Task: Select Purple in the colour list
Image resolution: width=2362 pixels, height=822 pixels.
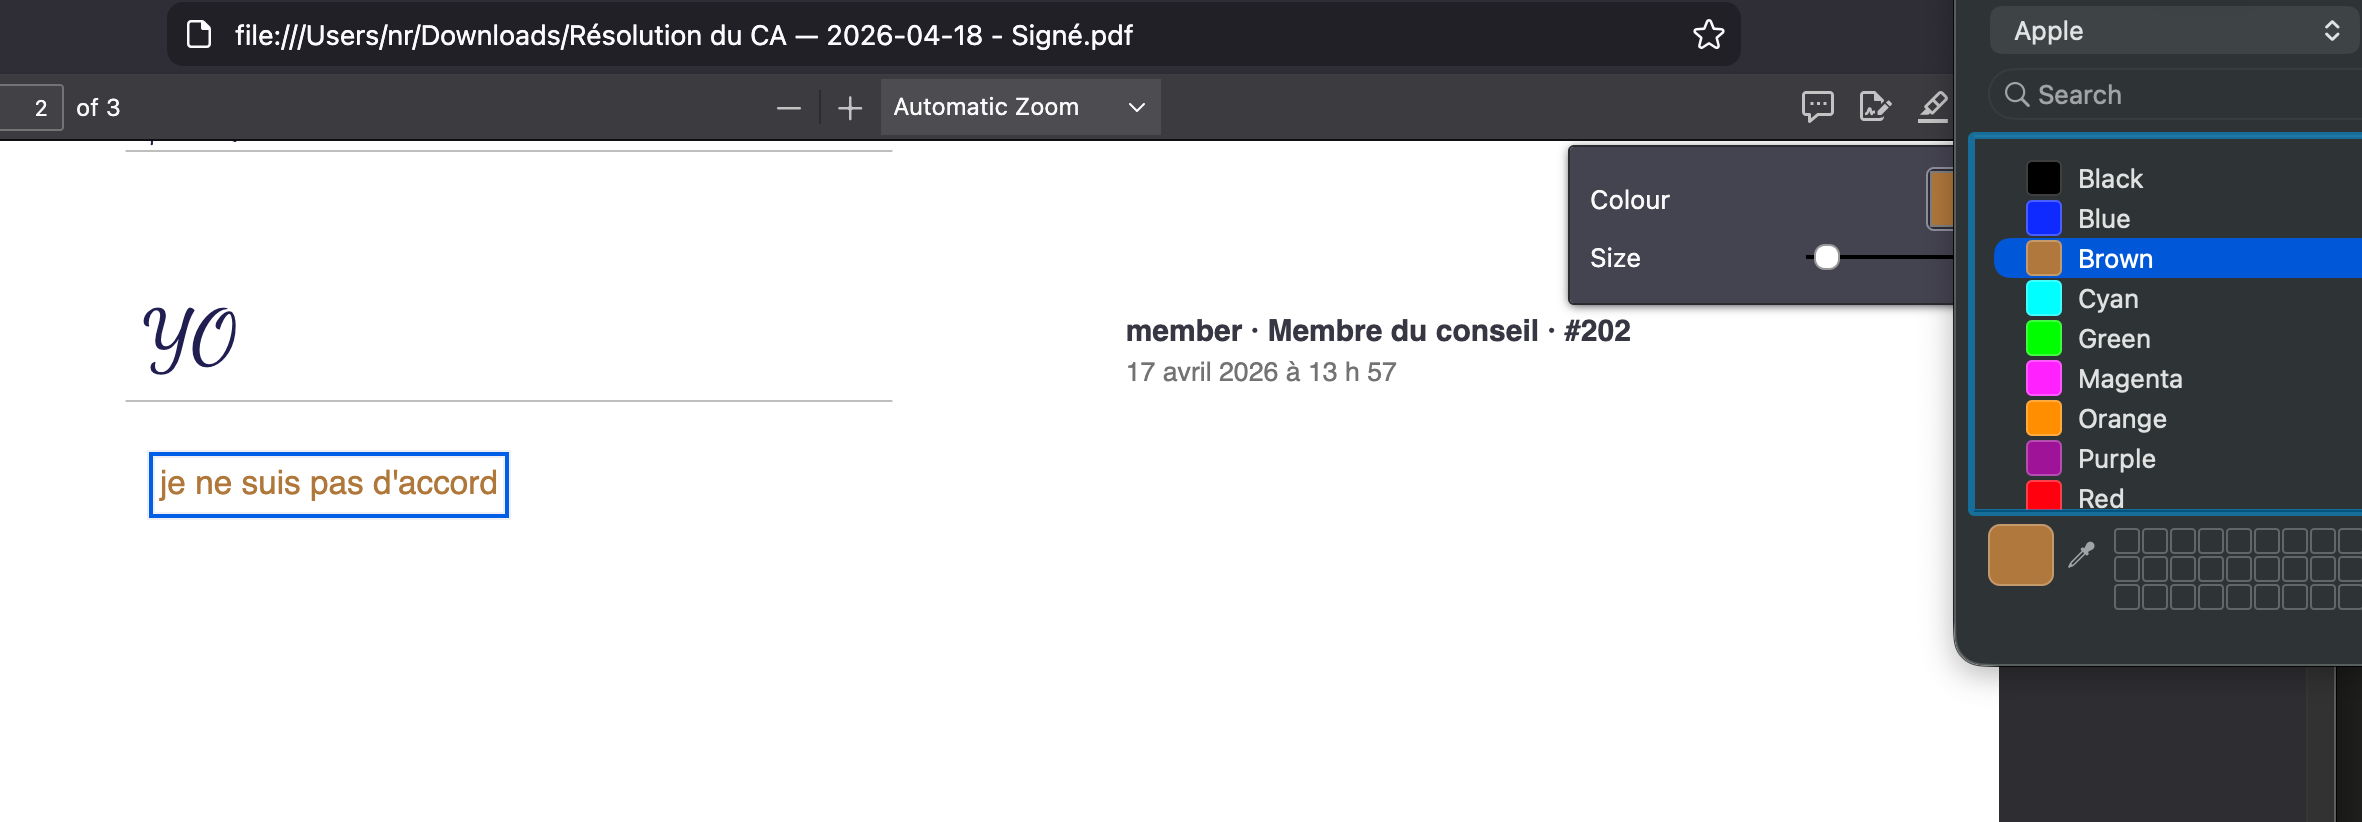Action: pyautogui.click(x=2116, y=459)
